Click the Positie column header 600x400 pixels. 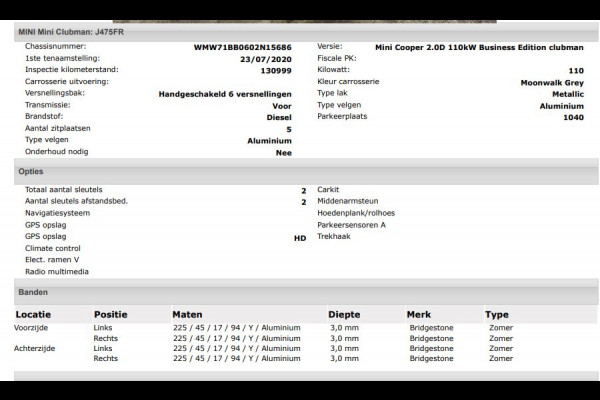click(x=110, y=314)
